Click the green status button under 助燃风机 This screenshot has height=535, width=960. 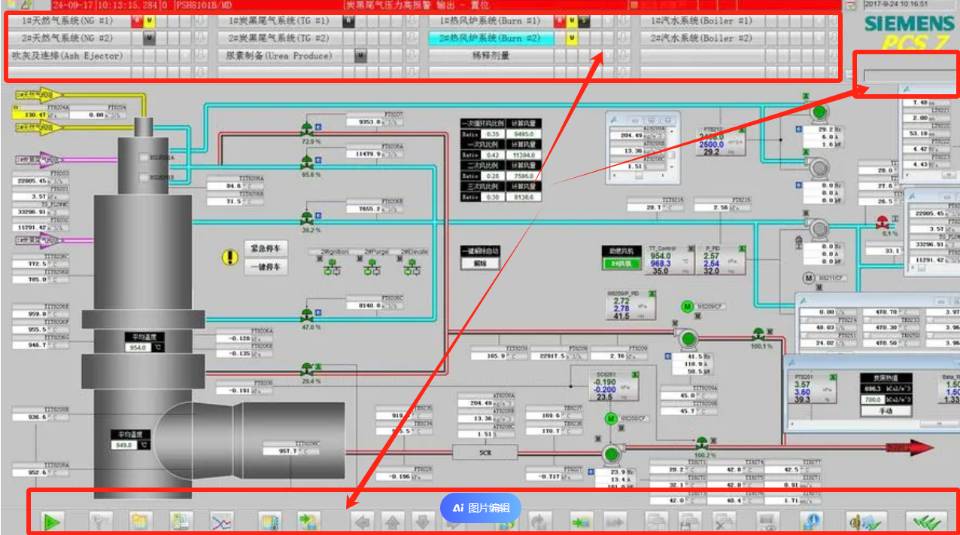(x=621, y=264)
